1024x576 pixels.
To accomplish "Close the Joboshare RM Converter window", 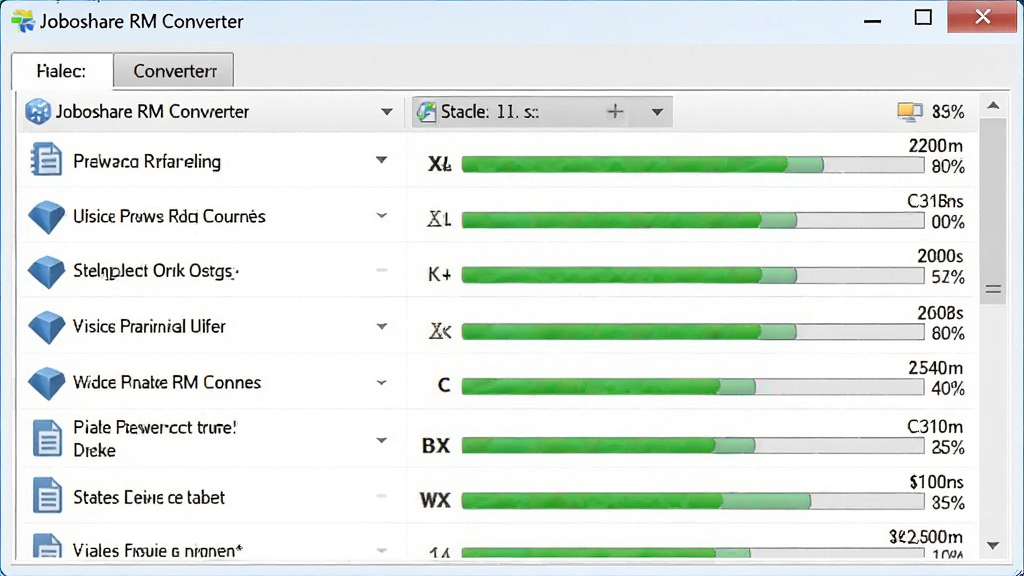I will (x=982, y=17).
